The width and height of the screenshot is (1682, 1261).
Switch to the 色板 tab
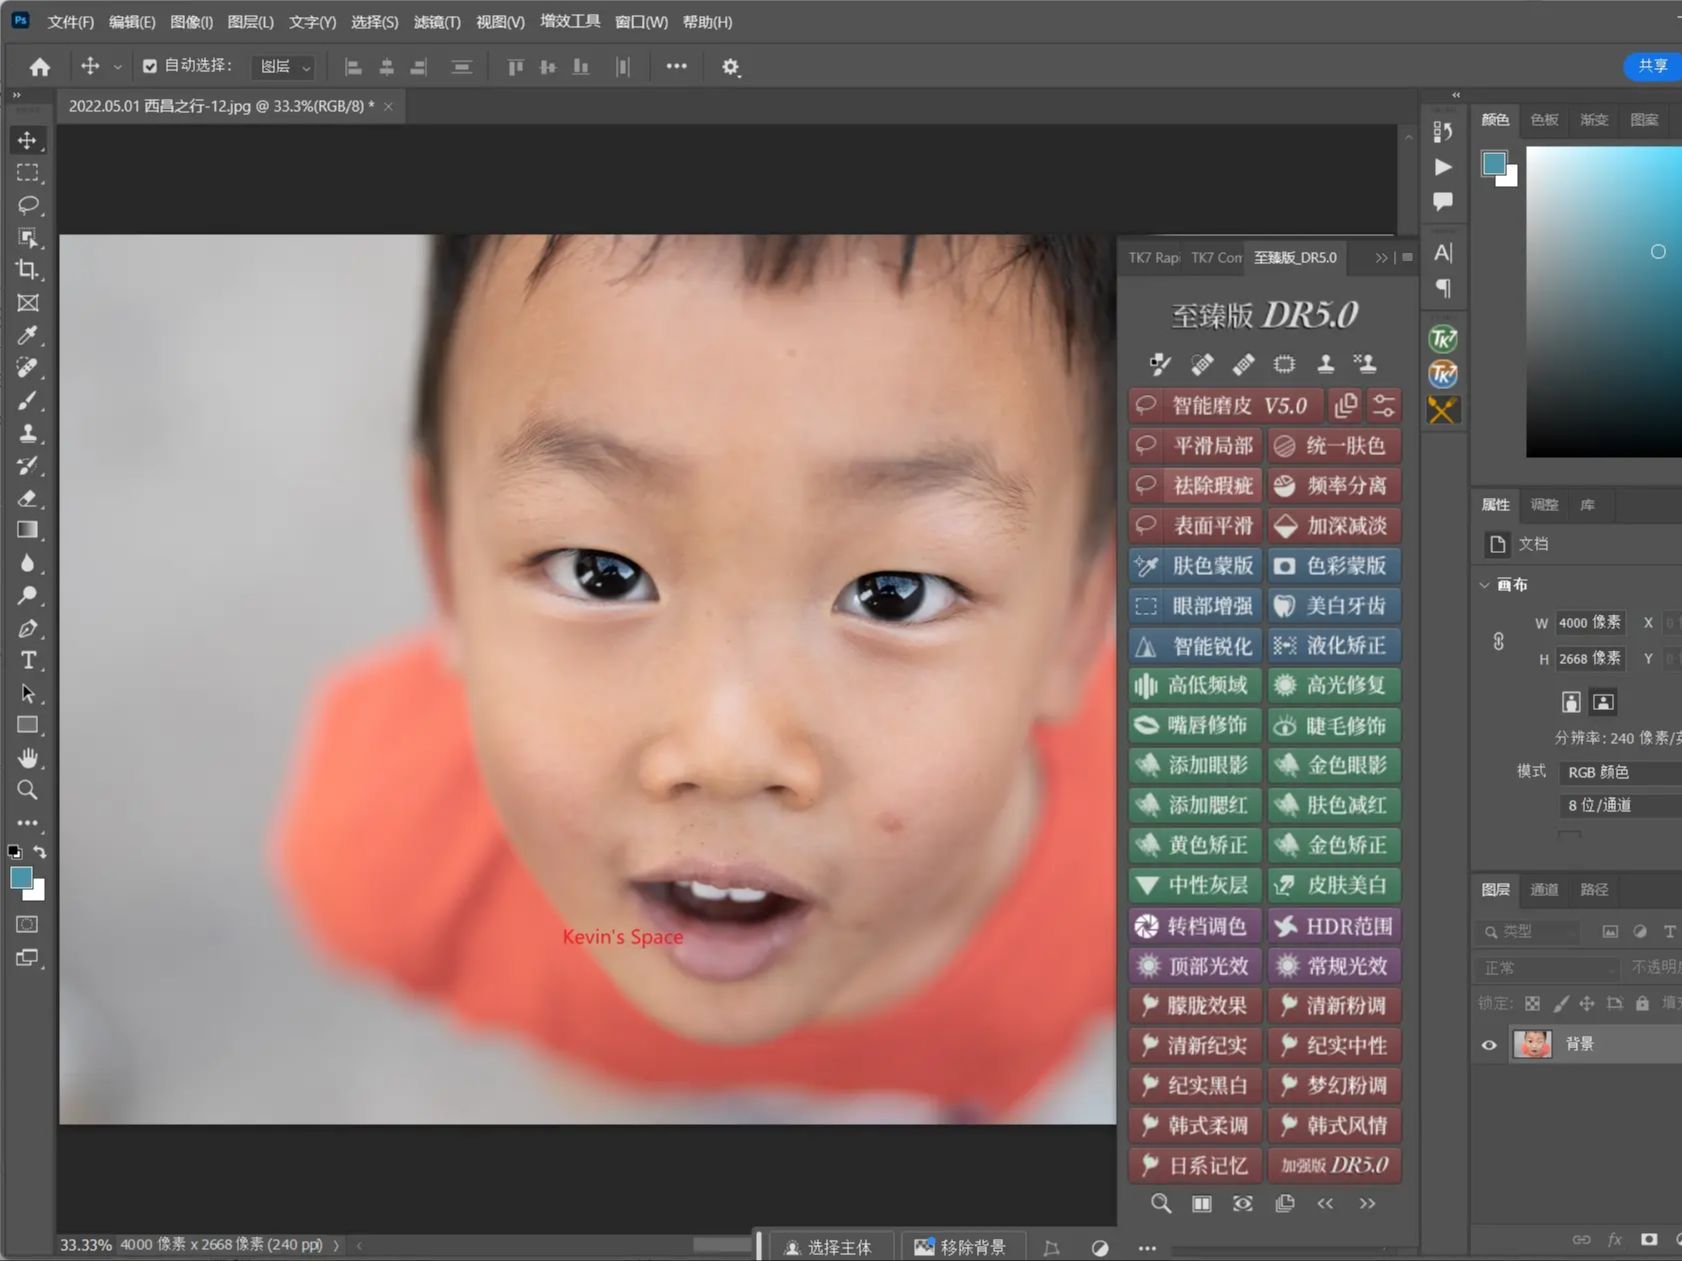tap(1544, 120)
